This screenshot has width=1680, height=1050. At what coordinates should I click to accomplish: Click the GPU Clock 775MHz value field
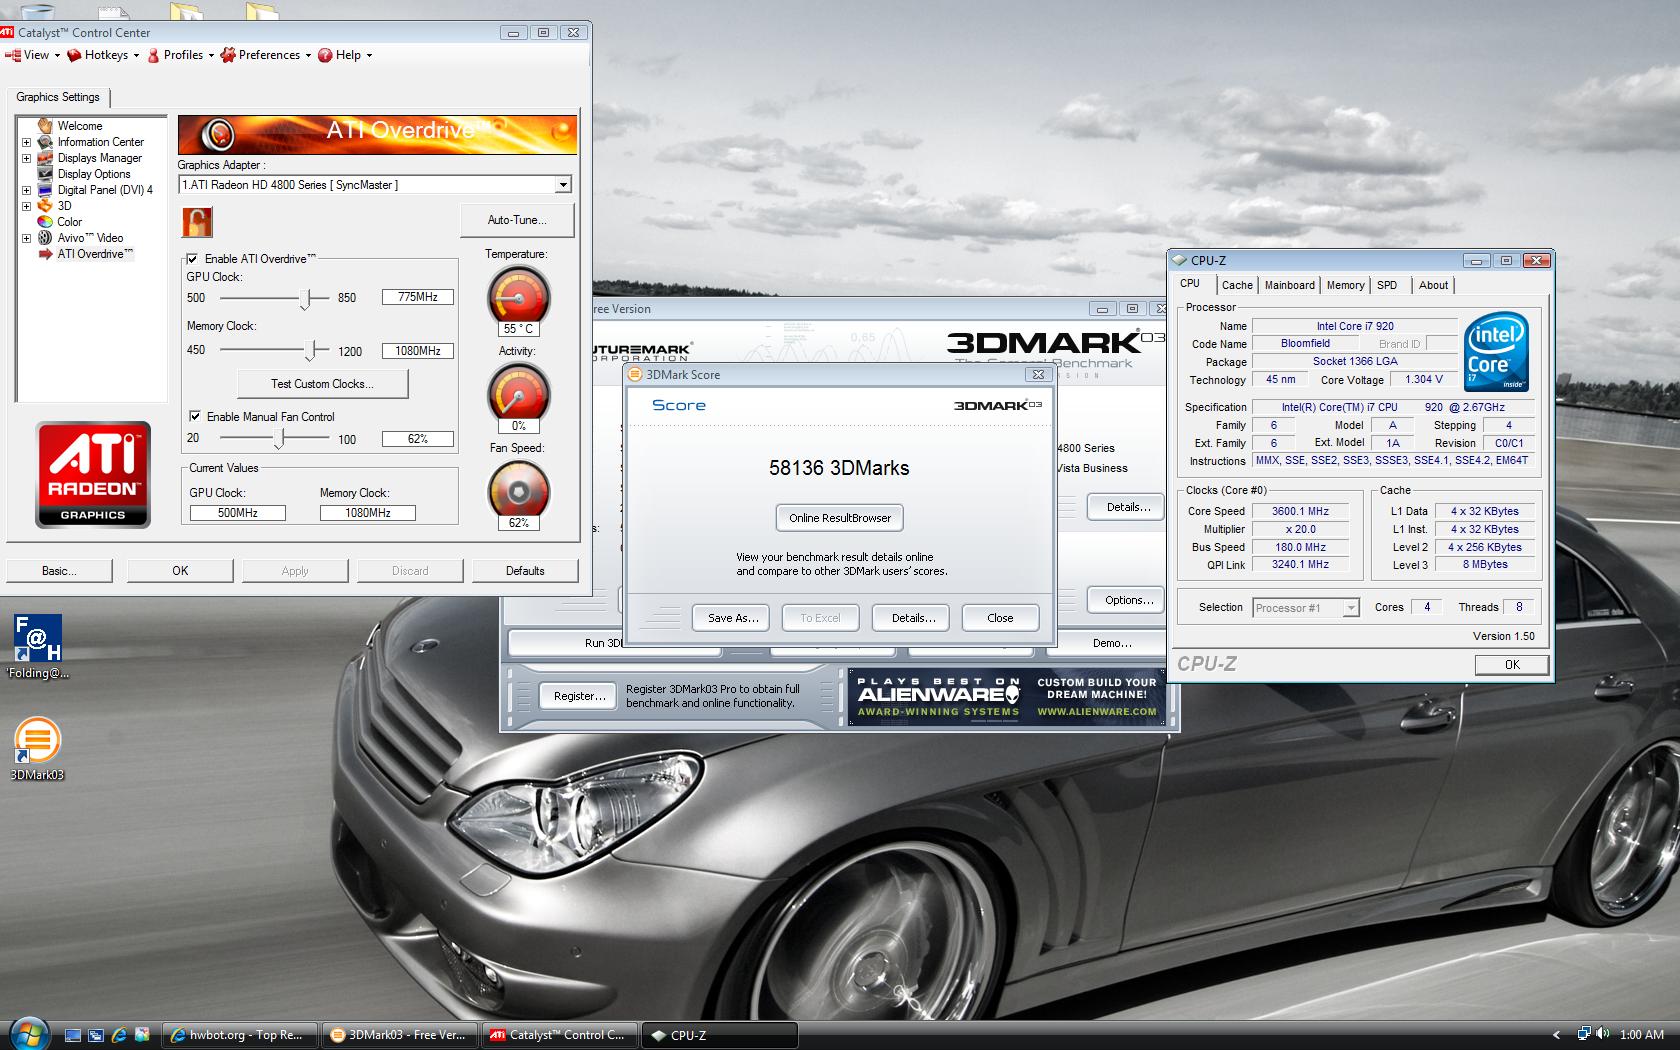tap(418, 297)
